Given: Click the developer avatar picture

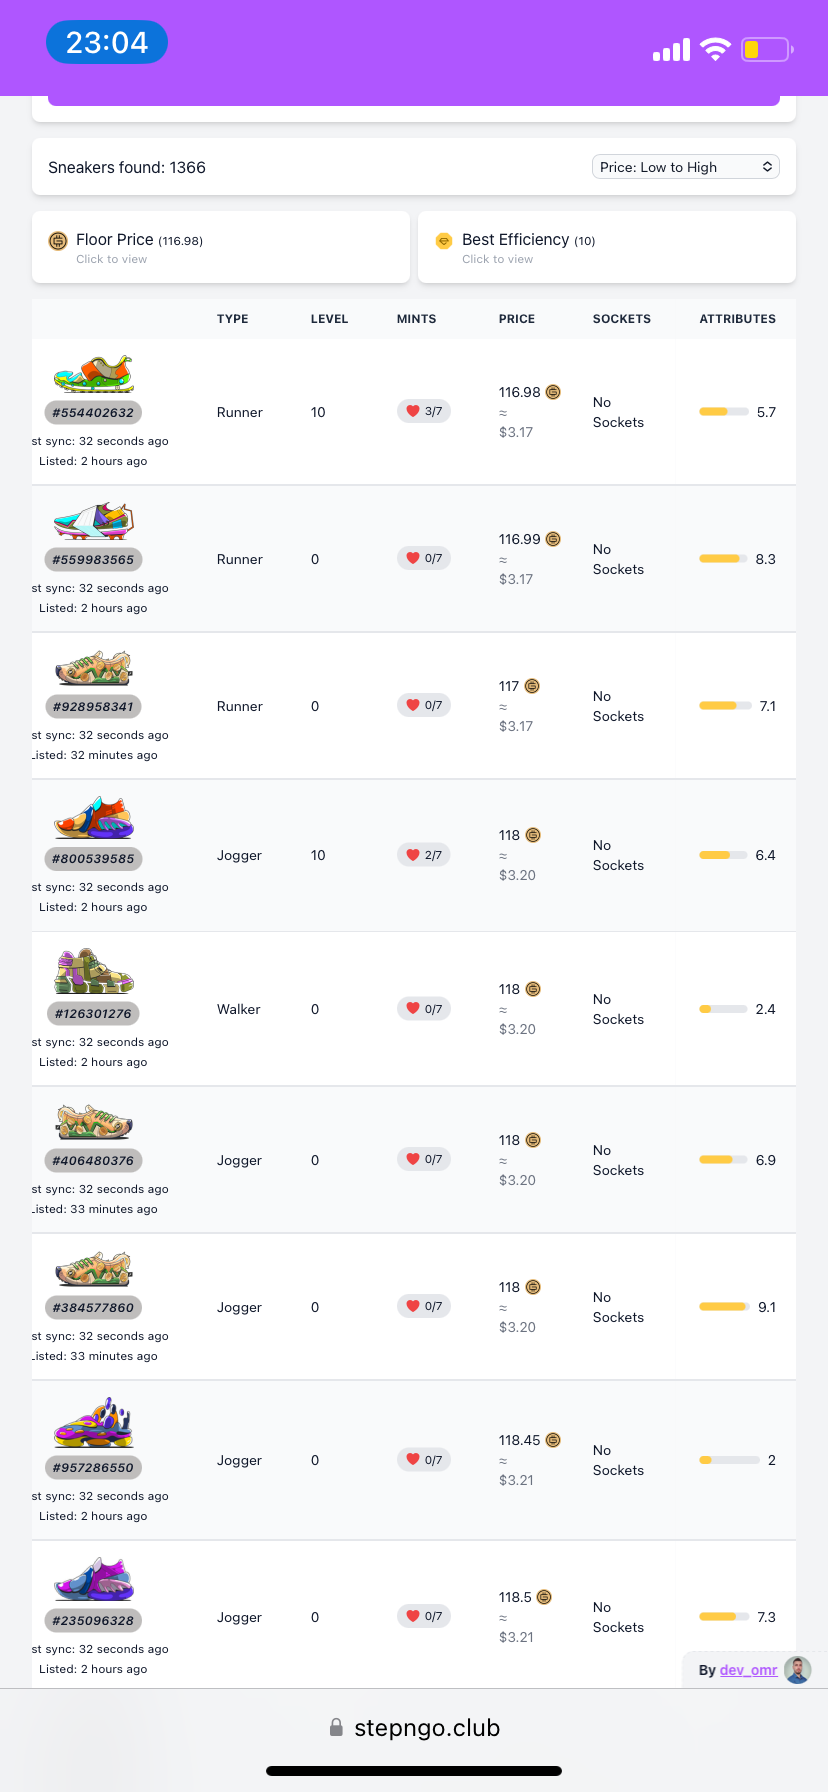Looking at the screenshot, I should pos(797,1669).
